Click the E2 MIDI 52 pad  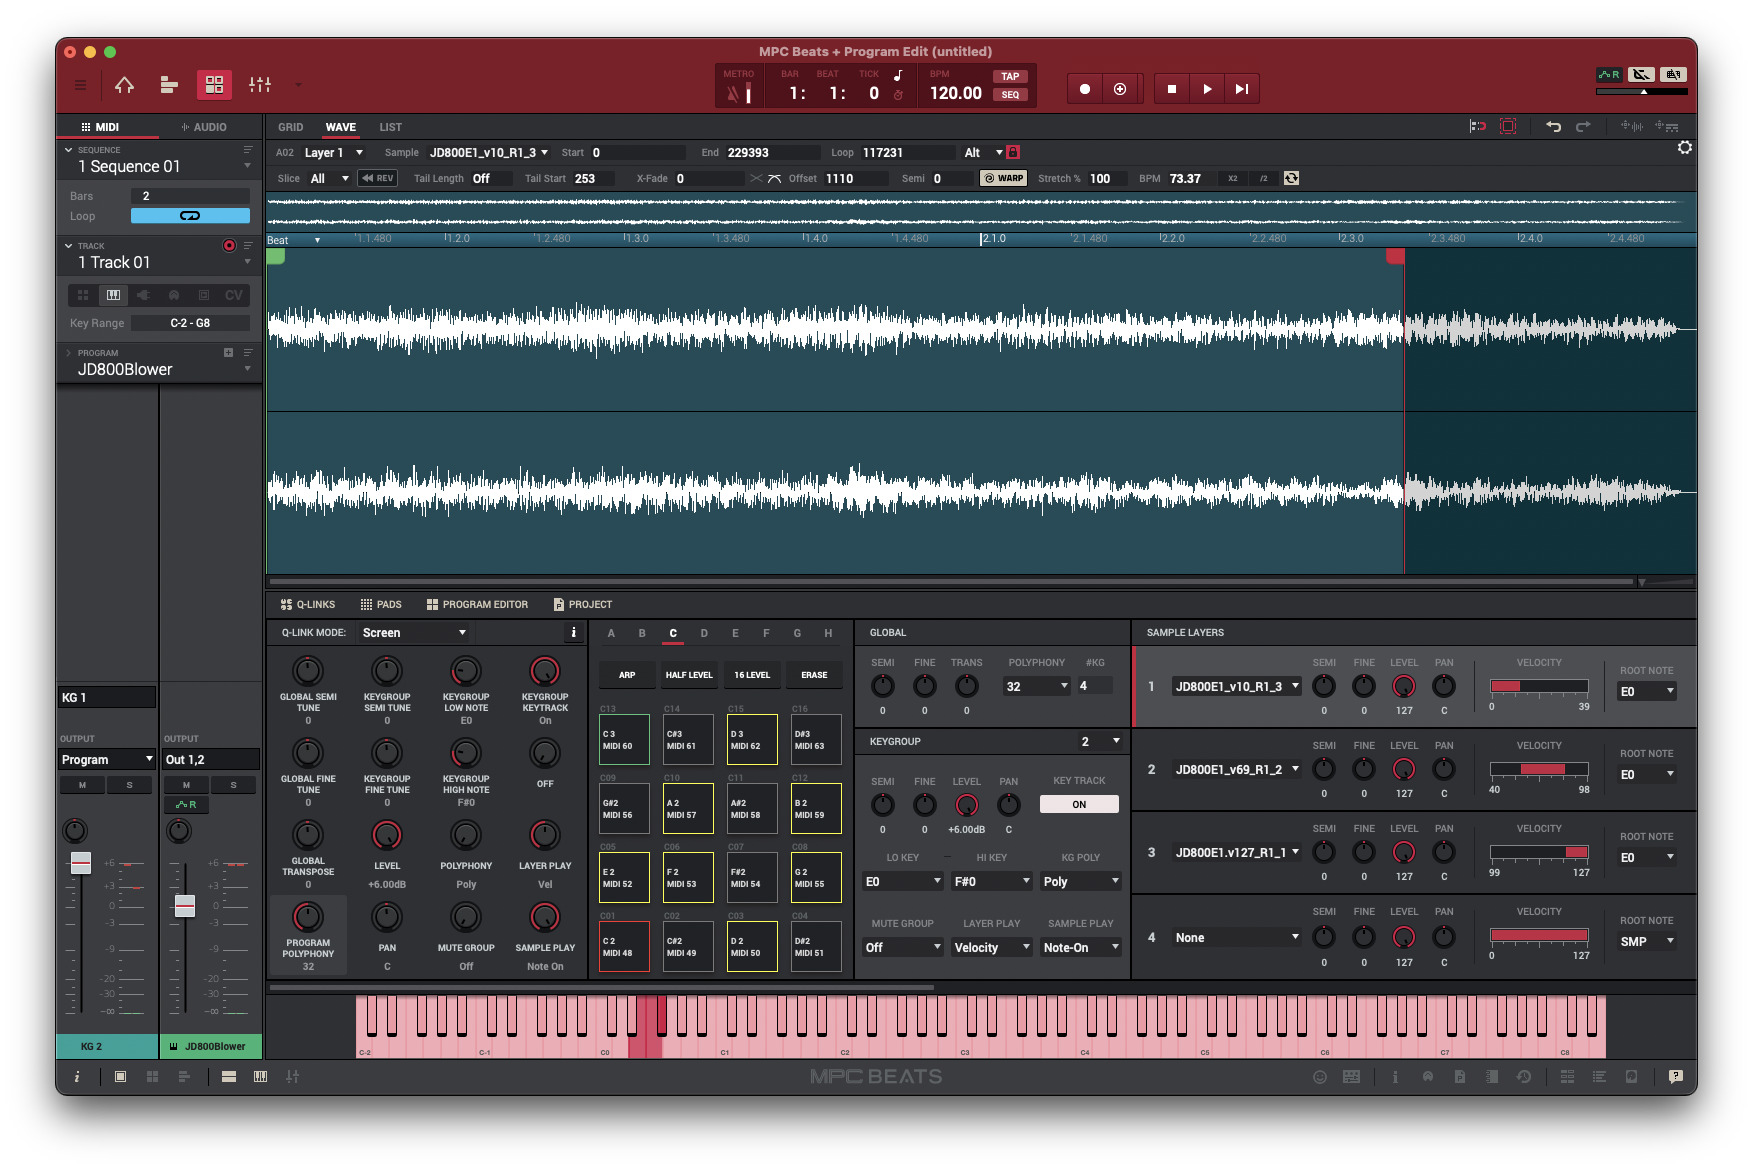625,877
